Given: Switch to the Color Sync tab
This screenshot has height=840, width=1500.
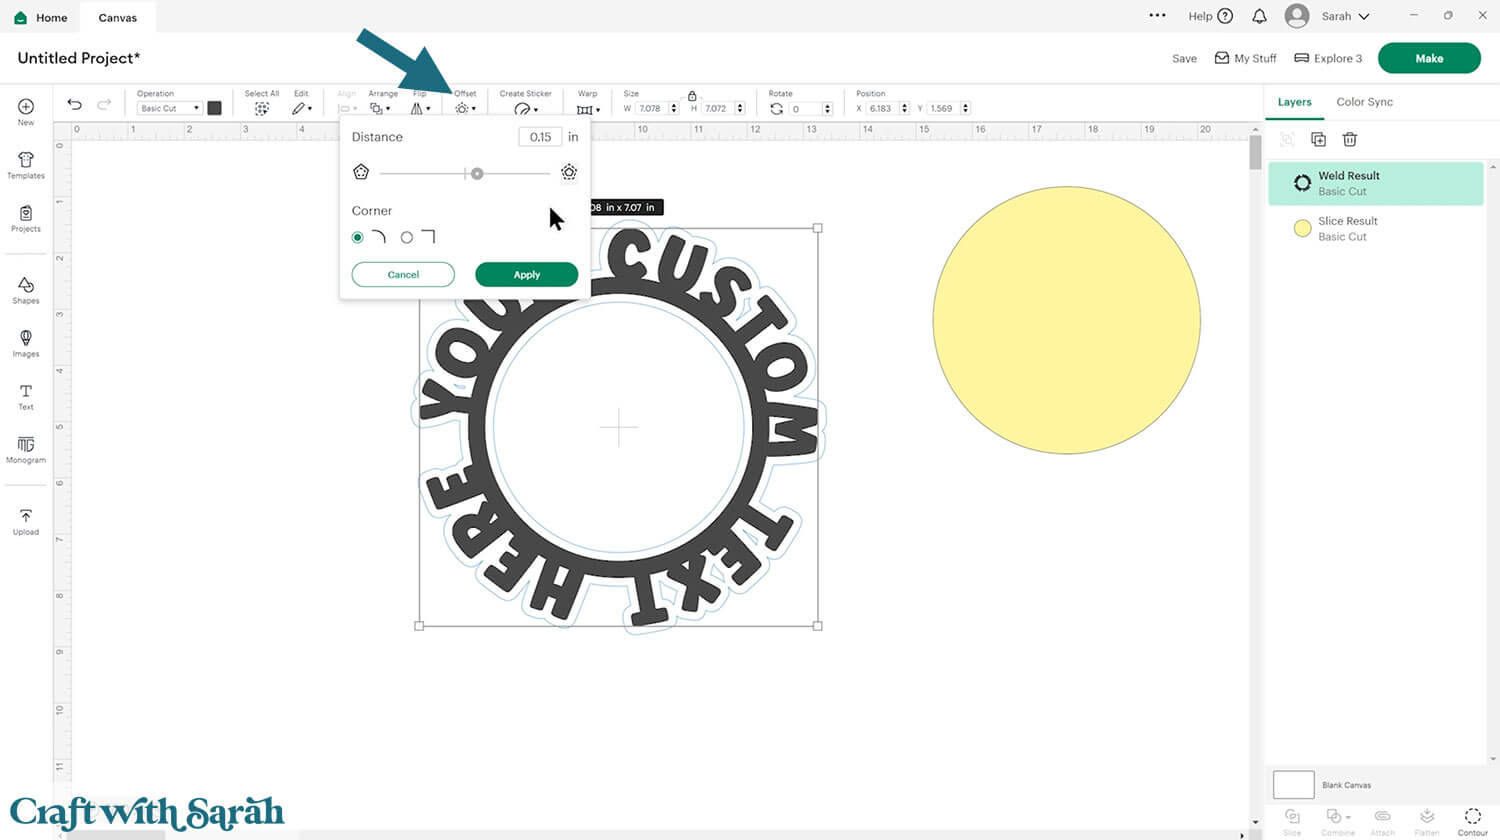Looking at the screenshot, I should coord(1364,102).
